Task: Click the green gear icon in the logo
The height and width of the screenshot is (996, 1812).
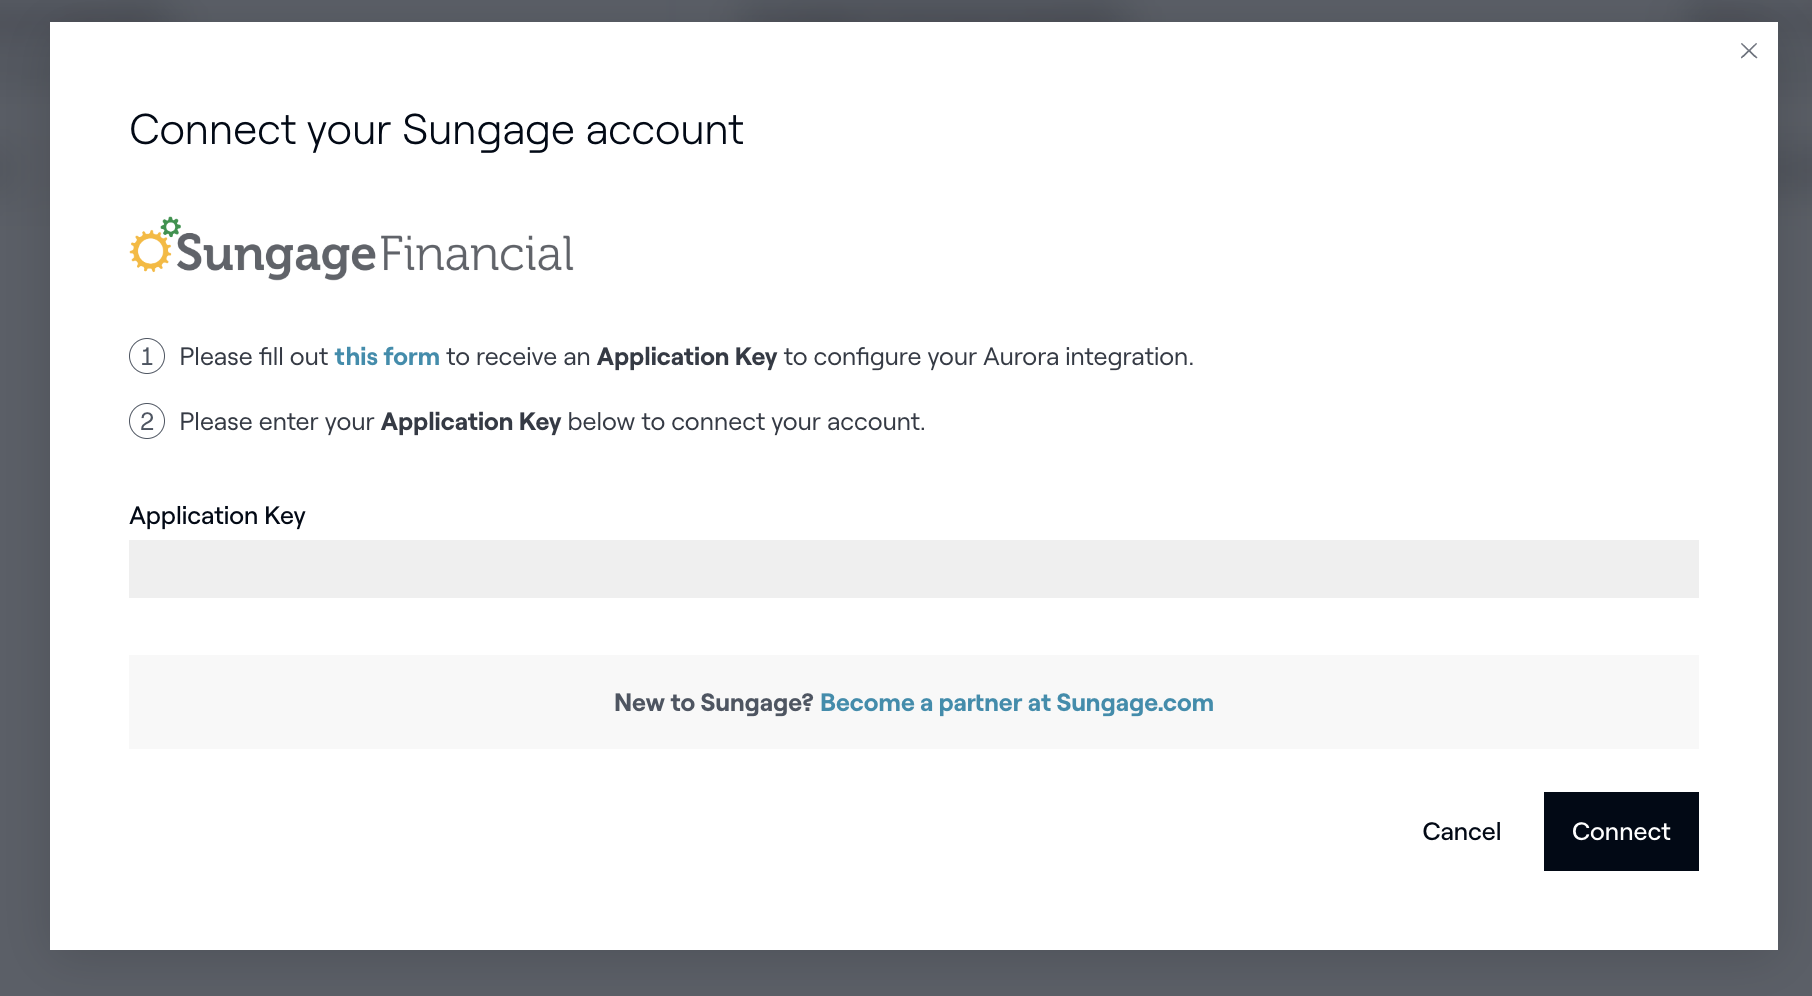Action: point(170,224)
